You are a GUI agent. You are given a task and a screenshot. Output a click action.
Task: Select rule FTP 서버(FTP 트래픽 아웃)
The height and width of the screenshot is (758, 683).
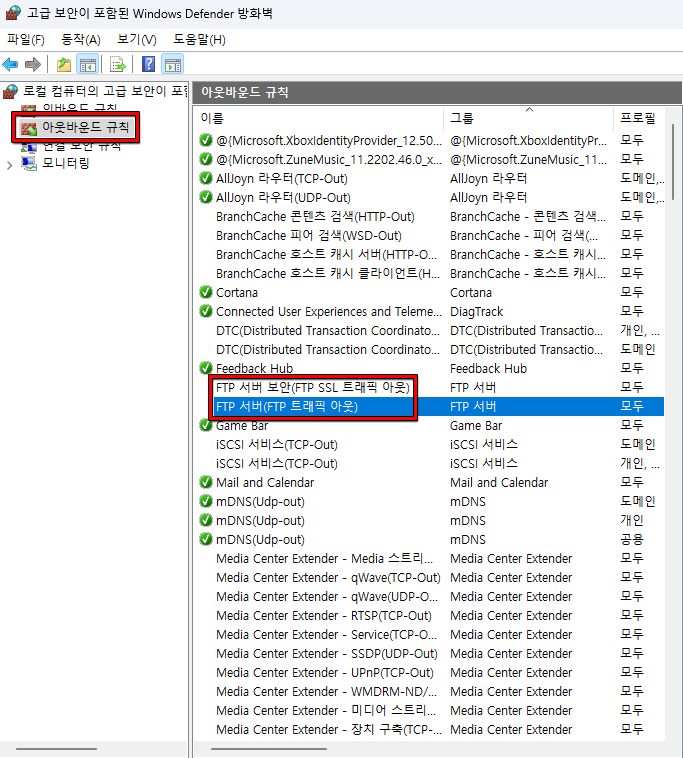coord(287,407)
